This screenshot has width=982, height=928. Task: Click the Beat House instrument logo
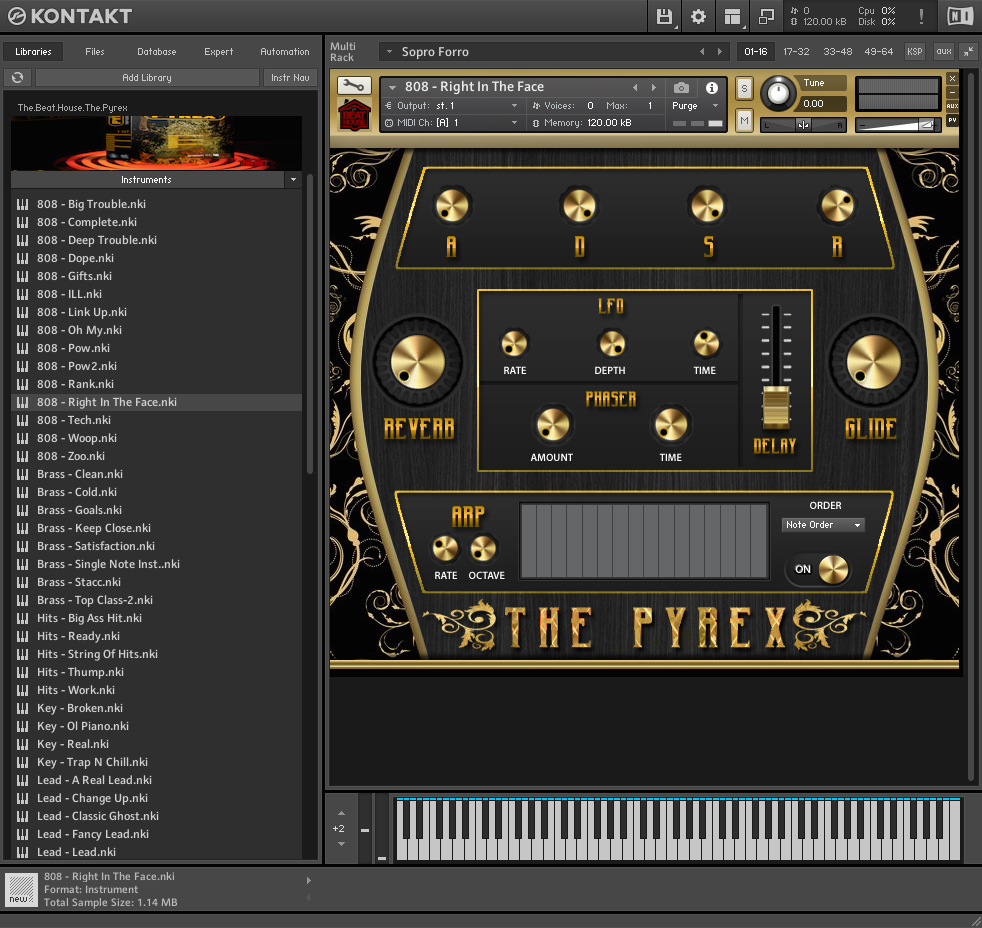coord(354,115)
